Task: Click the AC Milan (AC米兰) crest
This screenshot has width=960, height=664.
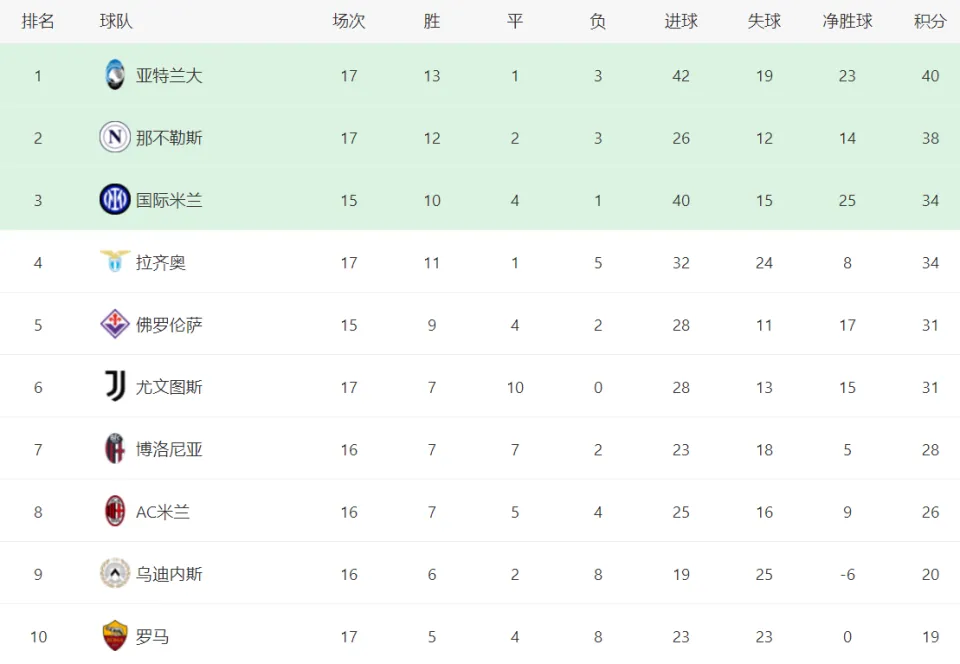Action: point(114,511)
